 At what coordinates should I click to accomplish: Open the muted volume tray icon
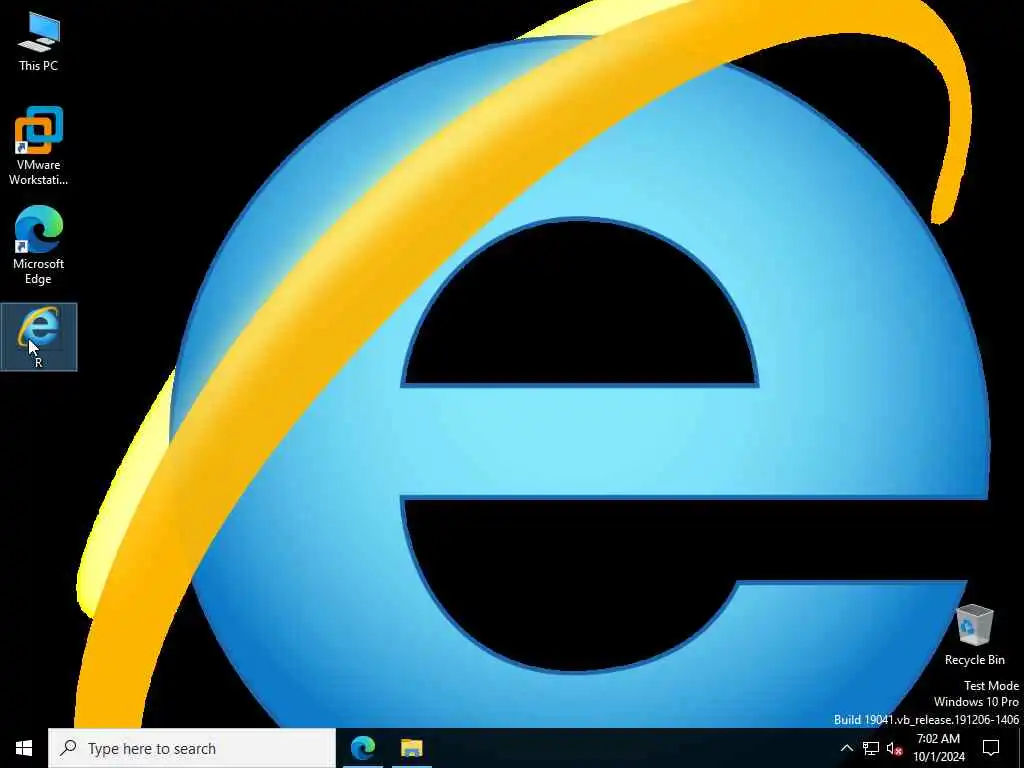point(894,748)
